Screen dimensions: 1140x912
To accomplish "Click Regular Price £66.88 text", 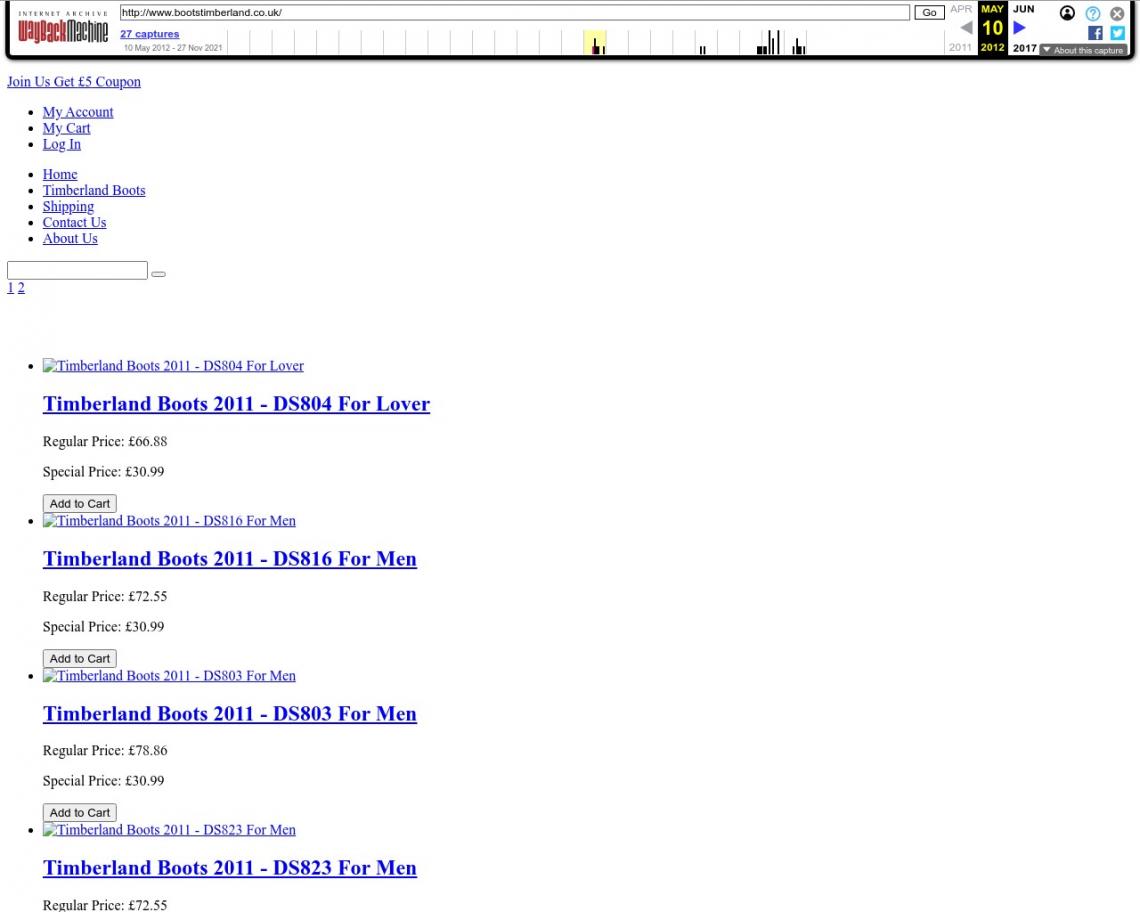I will pos(105,441).
